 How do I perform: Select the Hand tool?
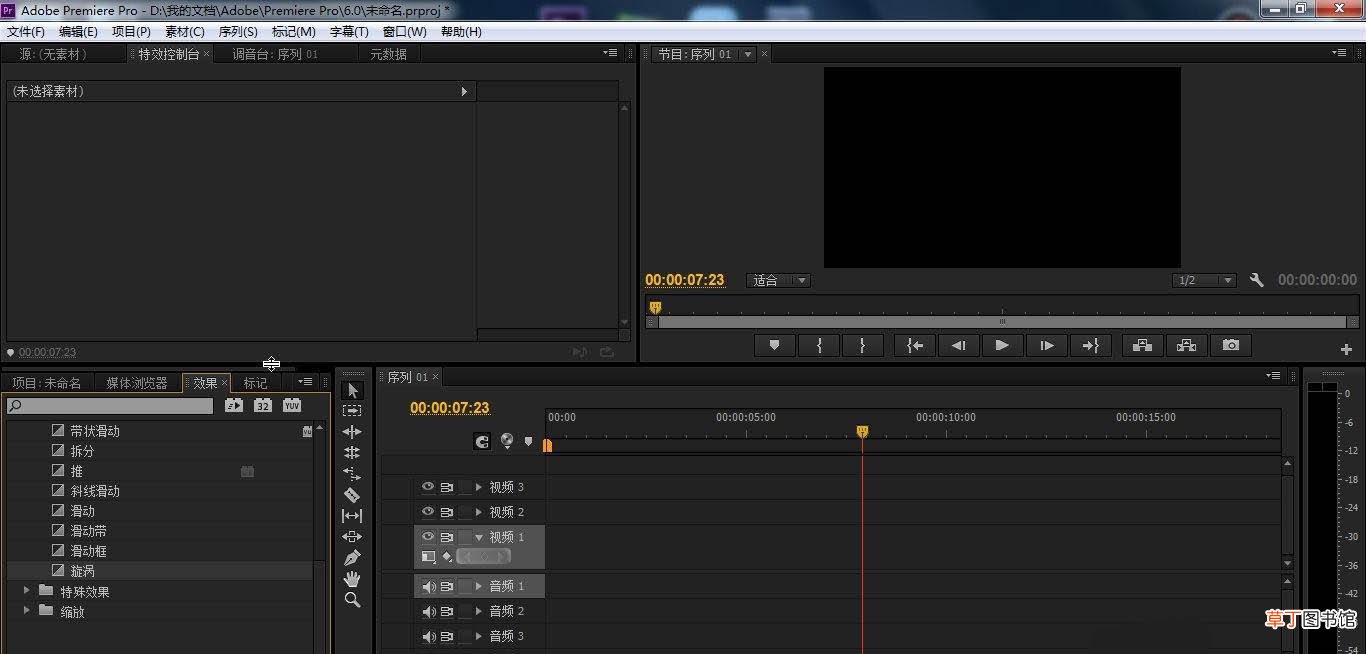coord(352,579)
